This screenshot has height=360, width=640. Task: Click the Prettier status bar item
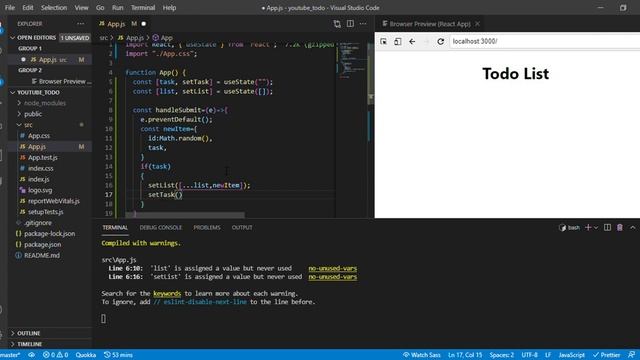pos(607,355)
